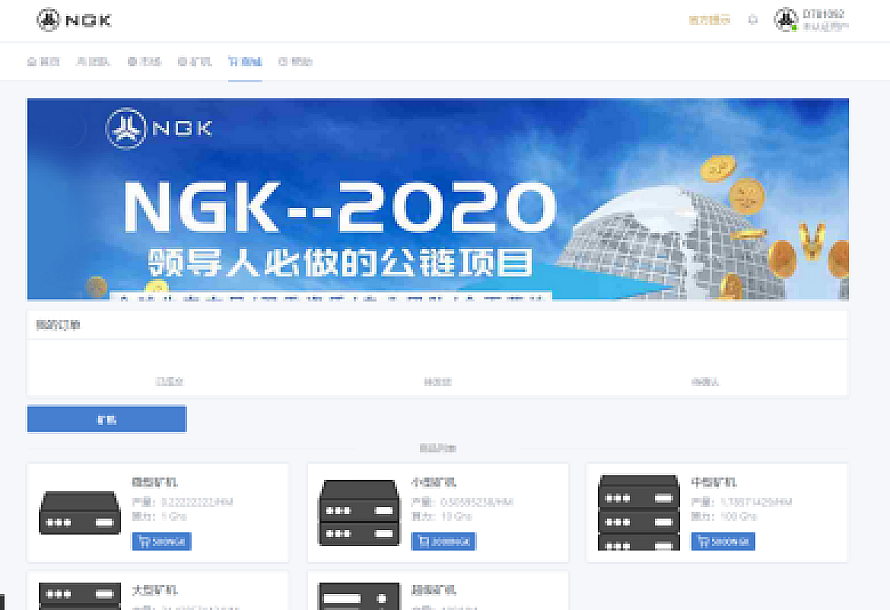Go to the home tab with house icon

[x=43, y=61]
